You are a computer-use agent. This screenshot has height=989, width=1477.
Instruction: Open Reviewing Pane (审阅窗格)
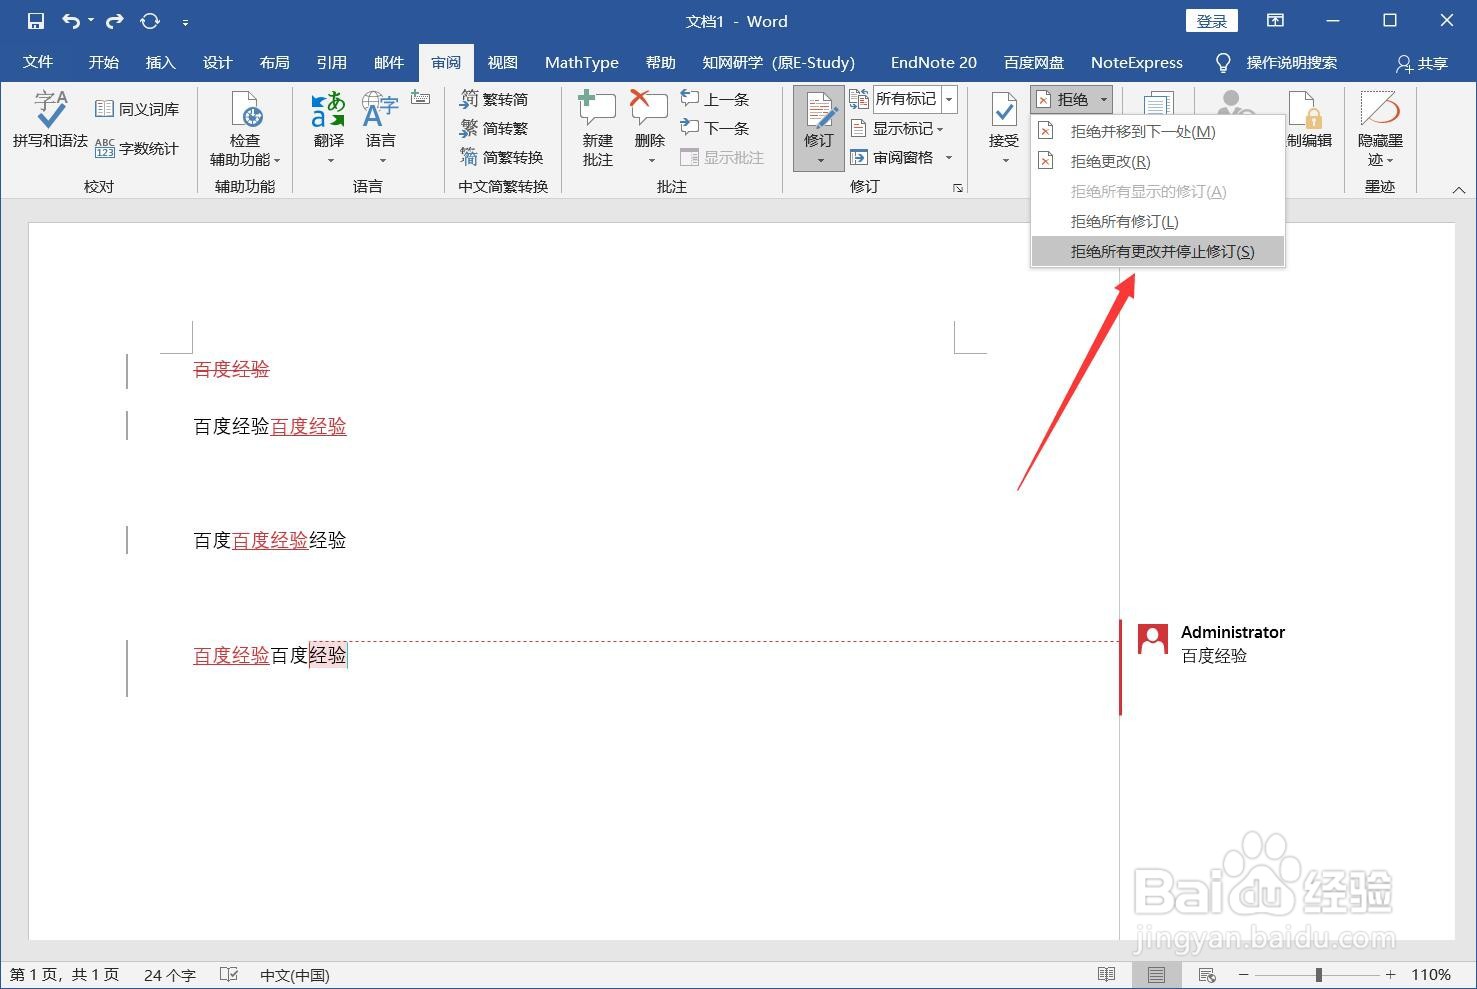893,157
